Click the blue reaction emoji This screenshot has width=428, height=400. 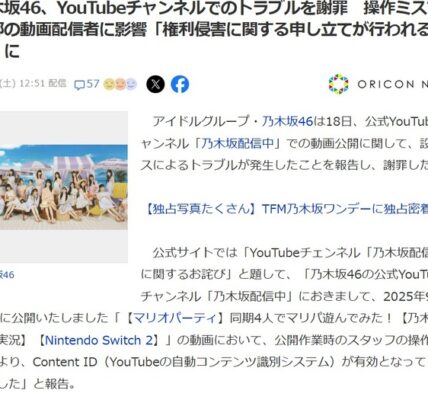[131, 84]
